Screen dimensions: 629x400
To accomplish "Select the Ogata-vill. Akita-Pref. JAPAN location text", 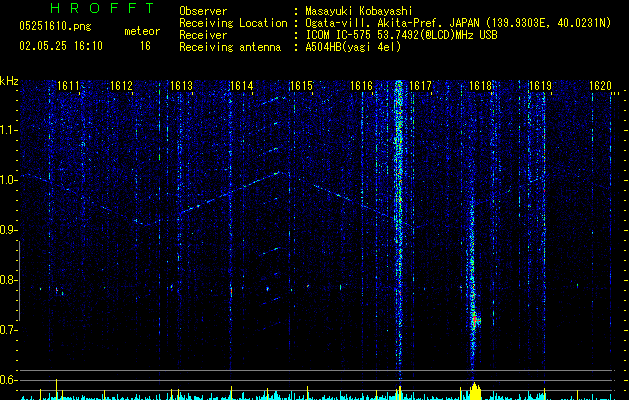I will [x=458, y=23].
